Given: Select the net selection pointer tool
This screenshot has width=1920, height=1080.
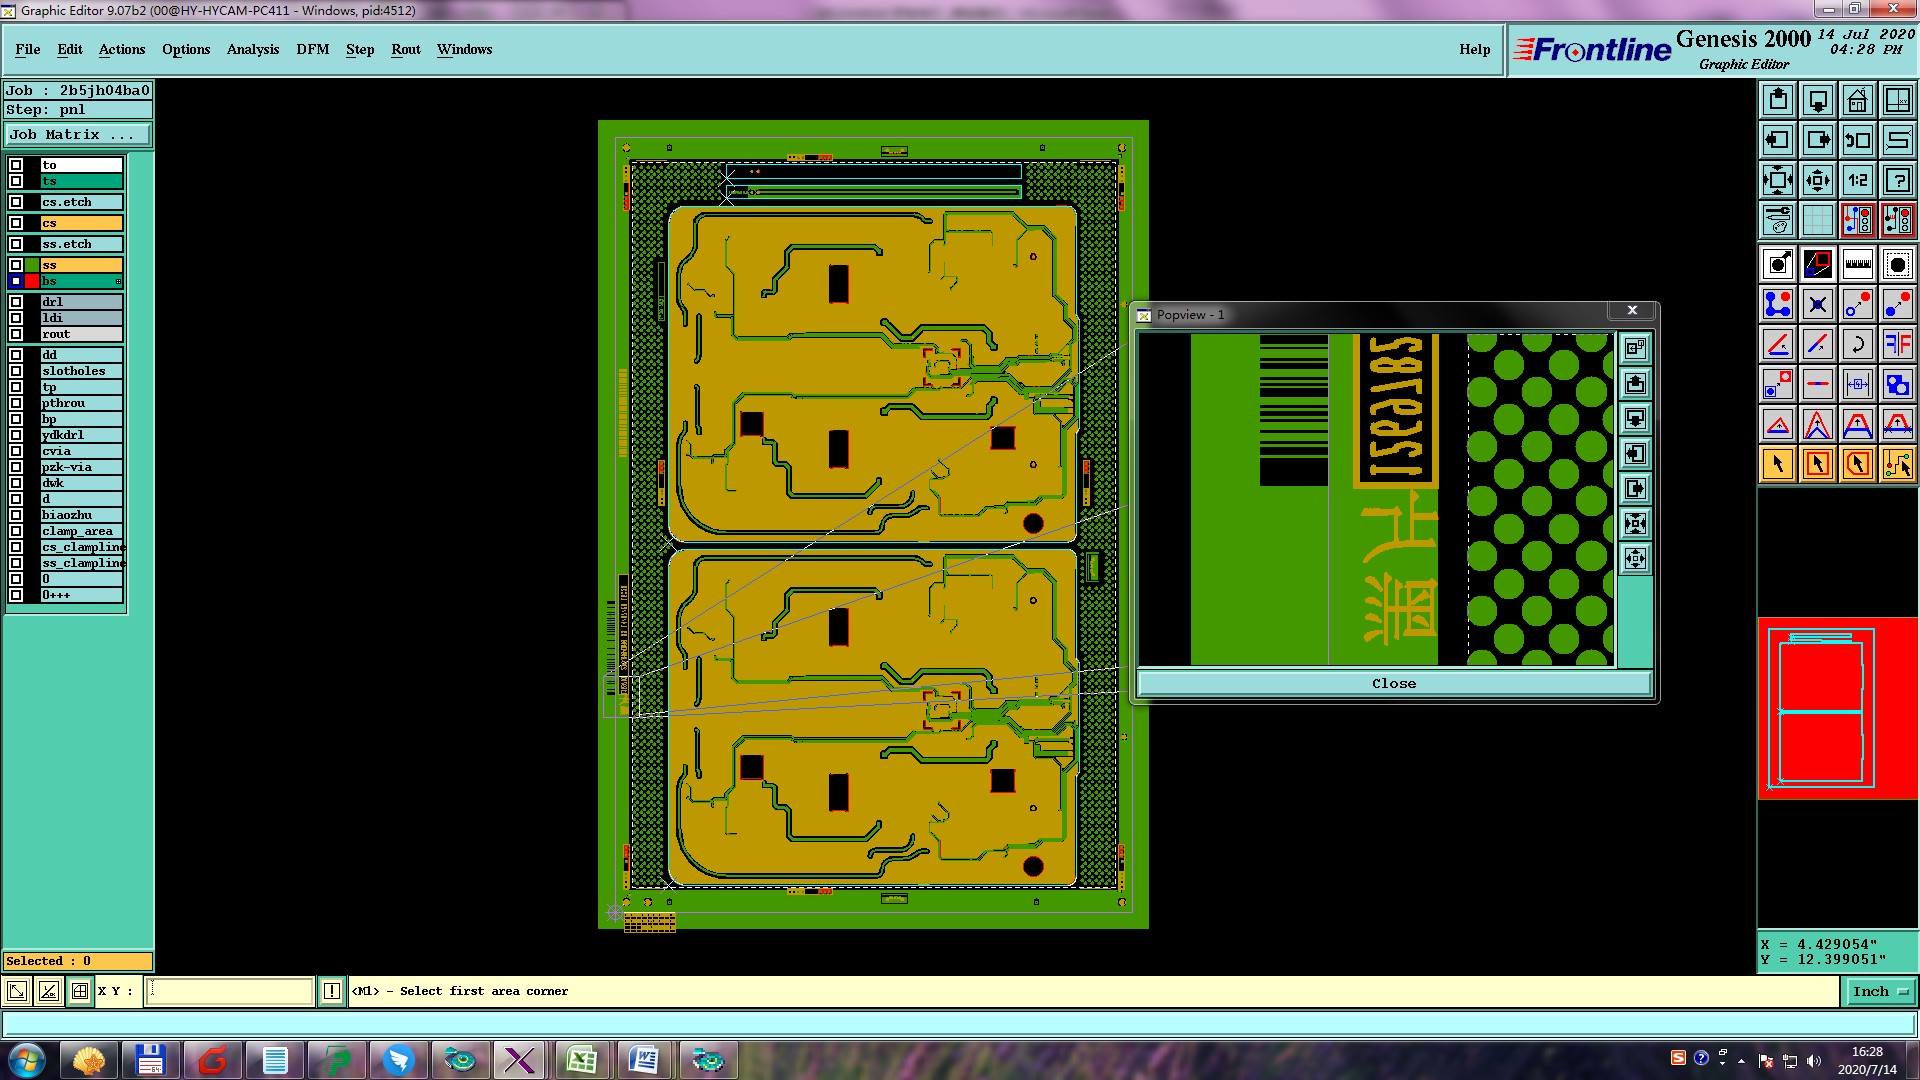Looking at the screenshot, I should tap(1897, 464).
